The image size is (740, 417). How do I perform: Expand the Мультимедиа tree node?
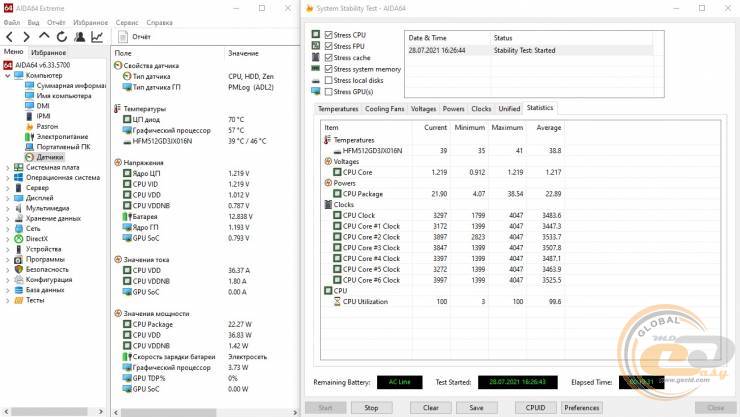point(7,208)
